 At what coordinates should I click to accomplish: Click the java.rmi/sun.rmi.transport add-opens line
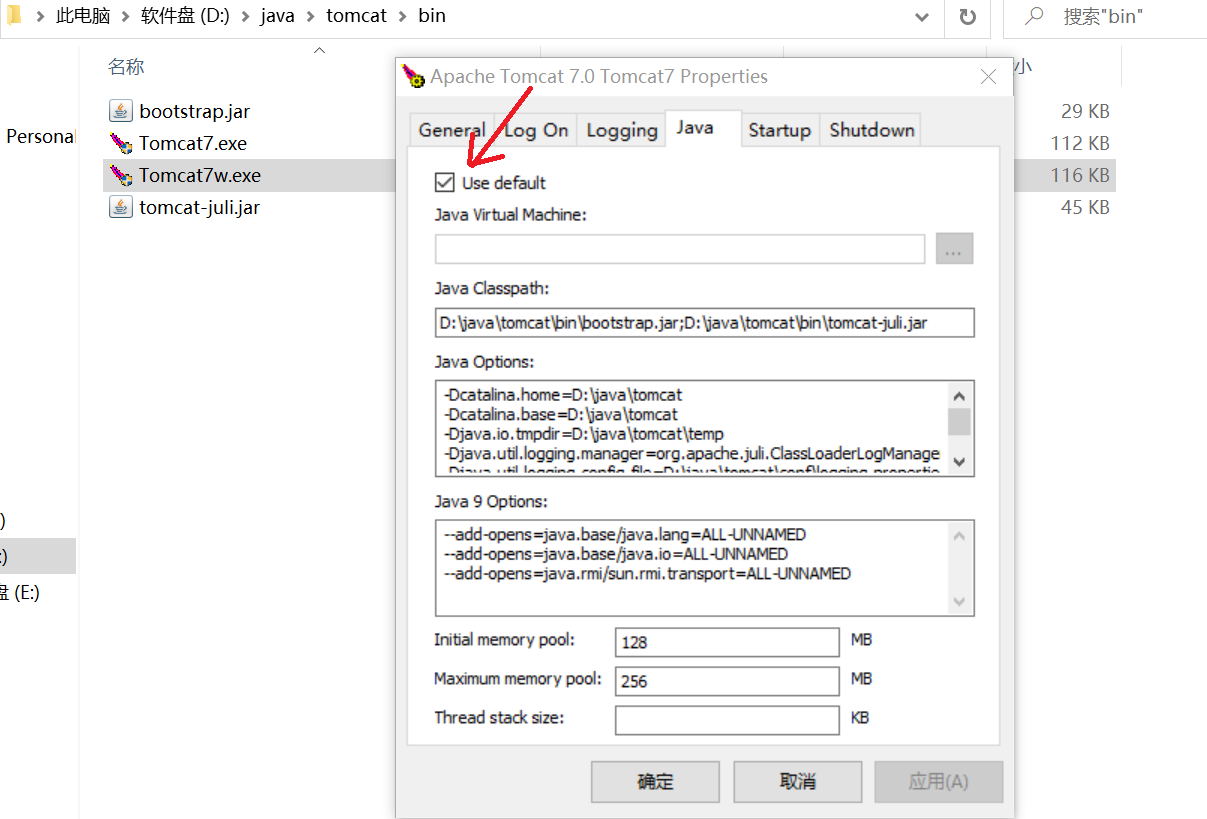click(646, 574)
